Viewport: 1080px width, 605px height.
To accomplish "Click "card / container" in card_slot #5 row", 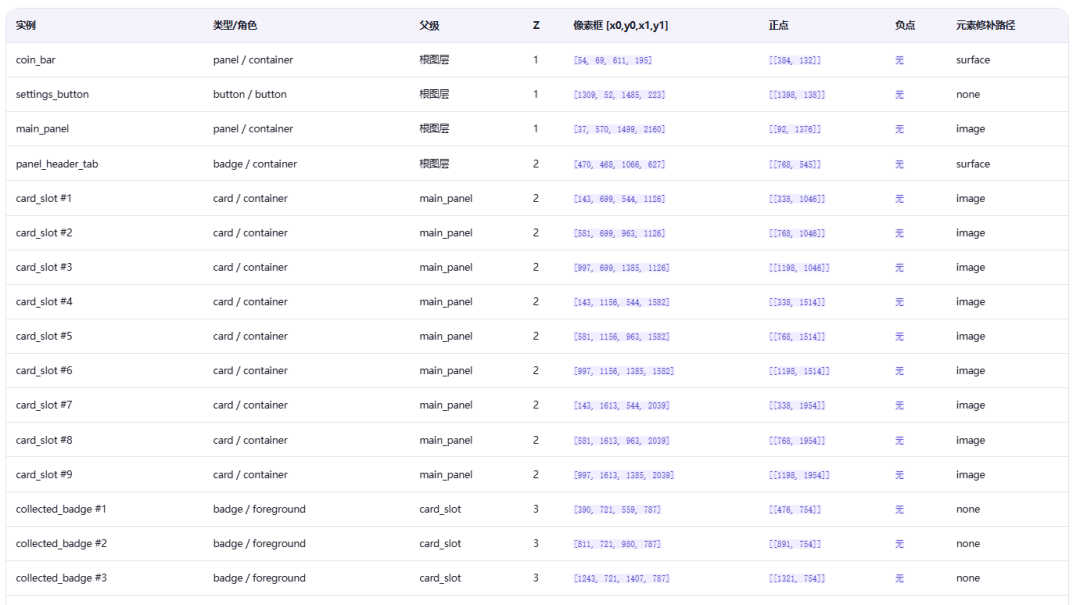I will [251, 336].
